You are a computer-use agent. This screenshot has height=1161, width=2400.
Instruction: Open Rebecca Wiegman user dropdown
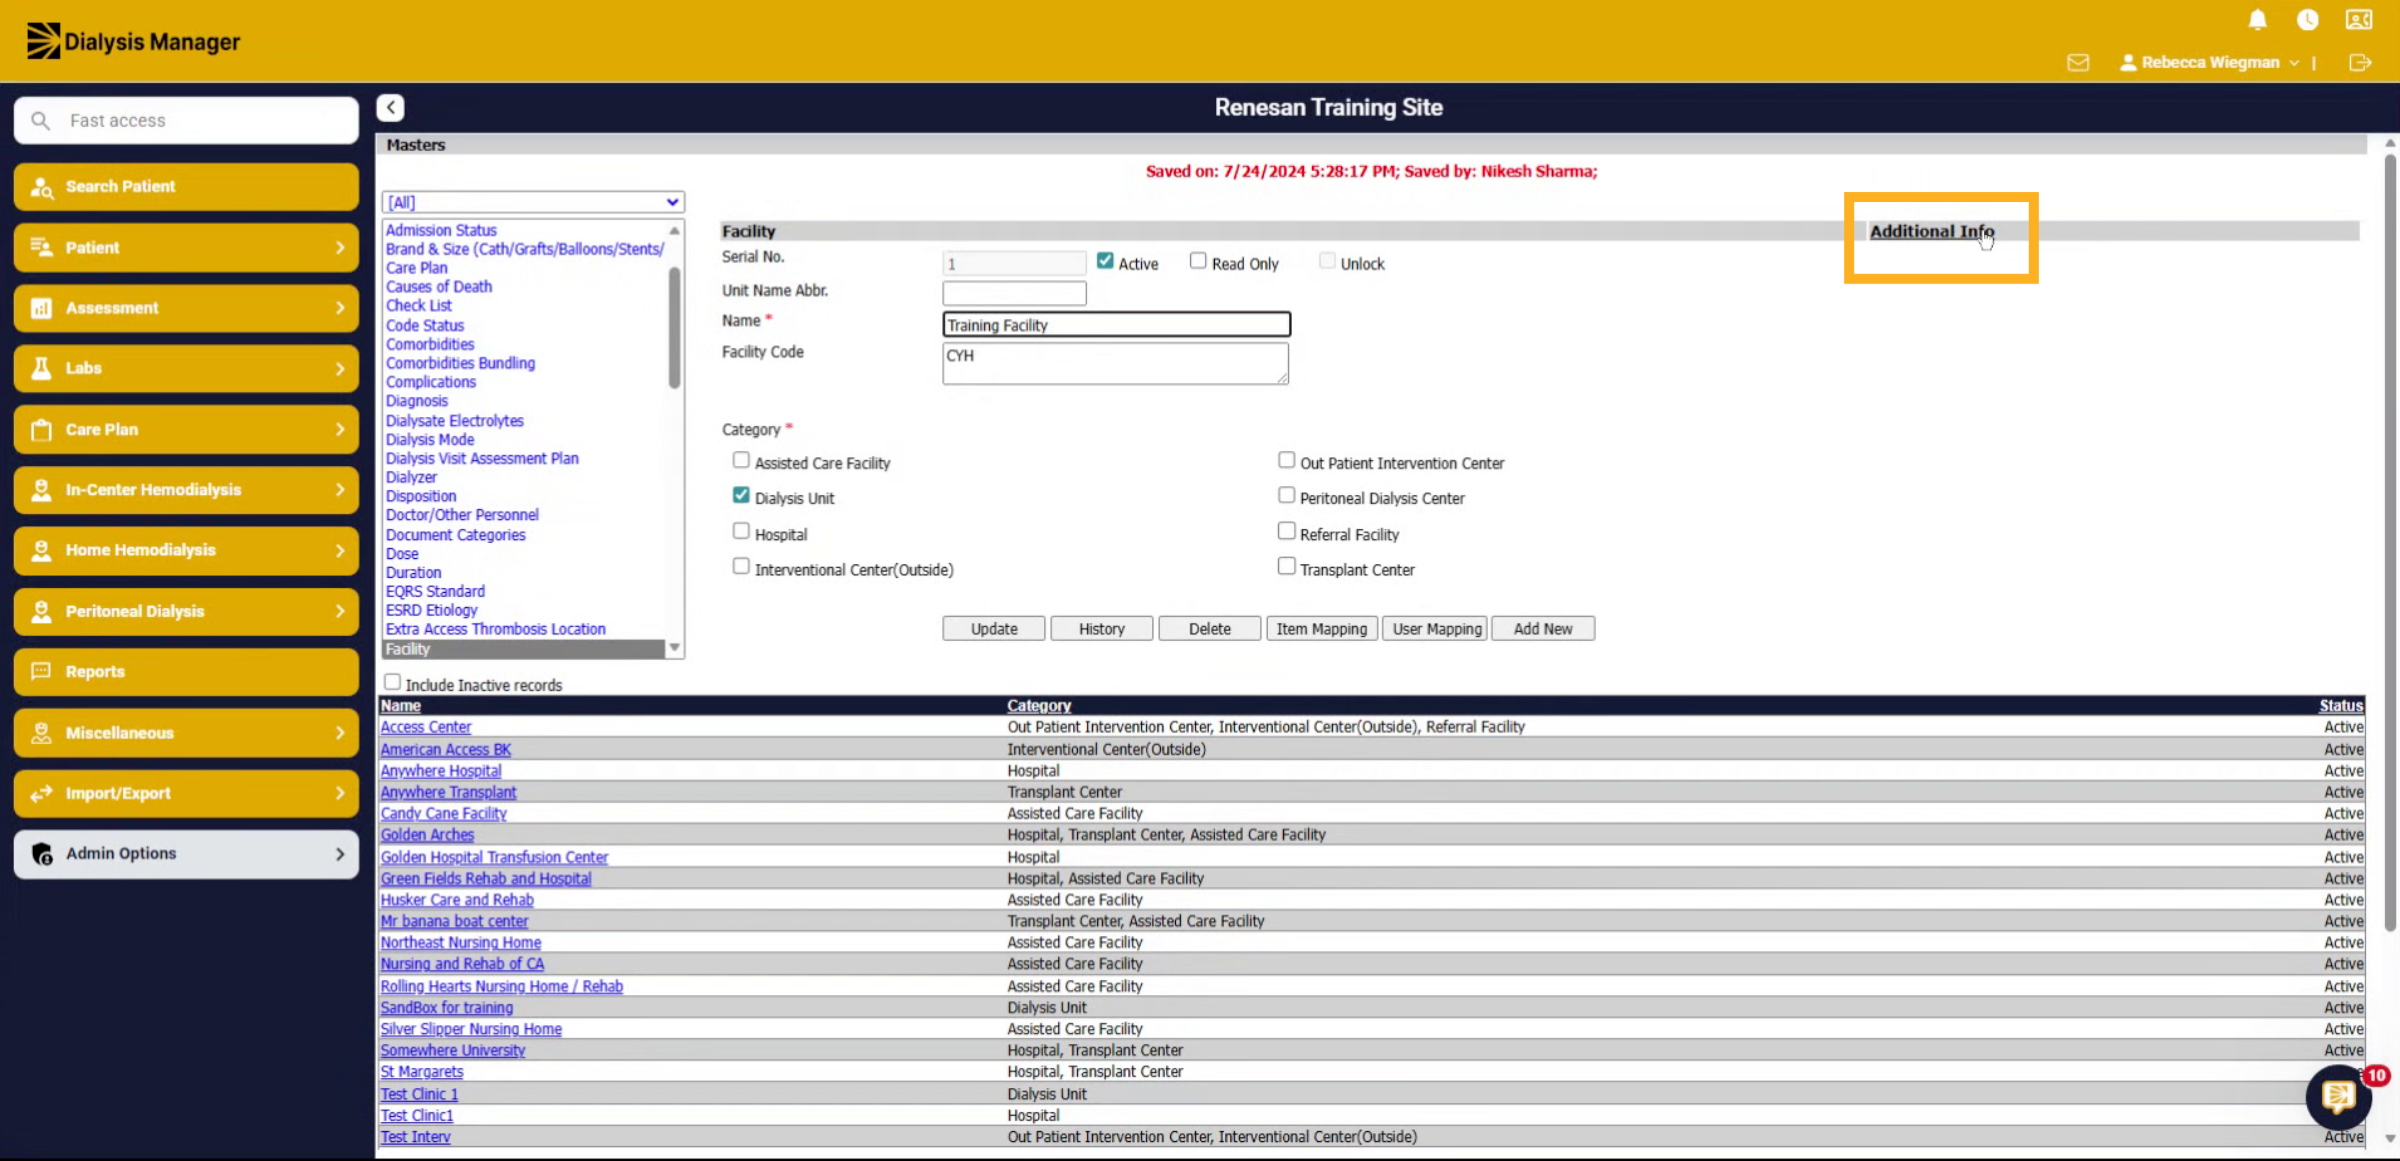click(2210, 62)
